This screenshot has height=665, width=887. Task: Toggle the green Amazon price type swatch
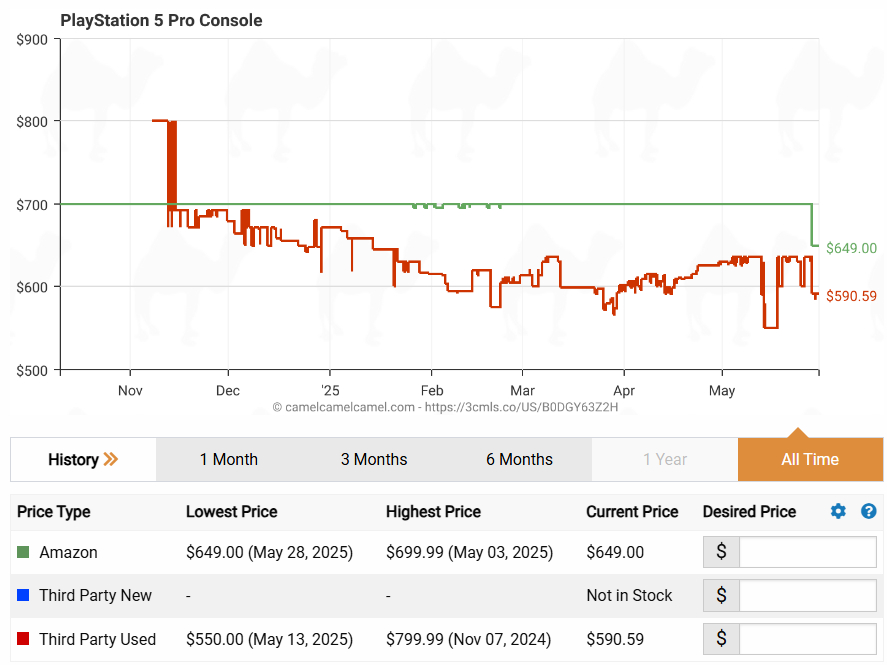pos(23,552)
